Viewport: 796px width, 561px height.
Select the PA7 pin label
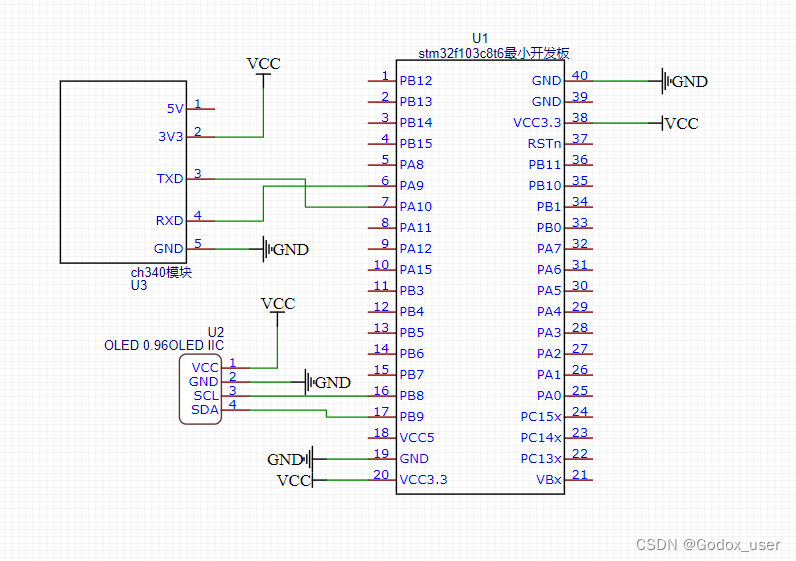coord(549,249)
